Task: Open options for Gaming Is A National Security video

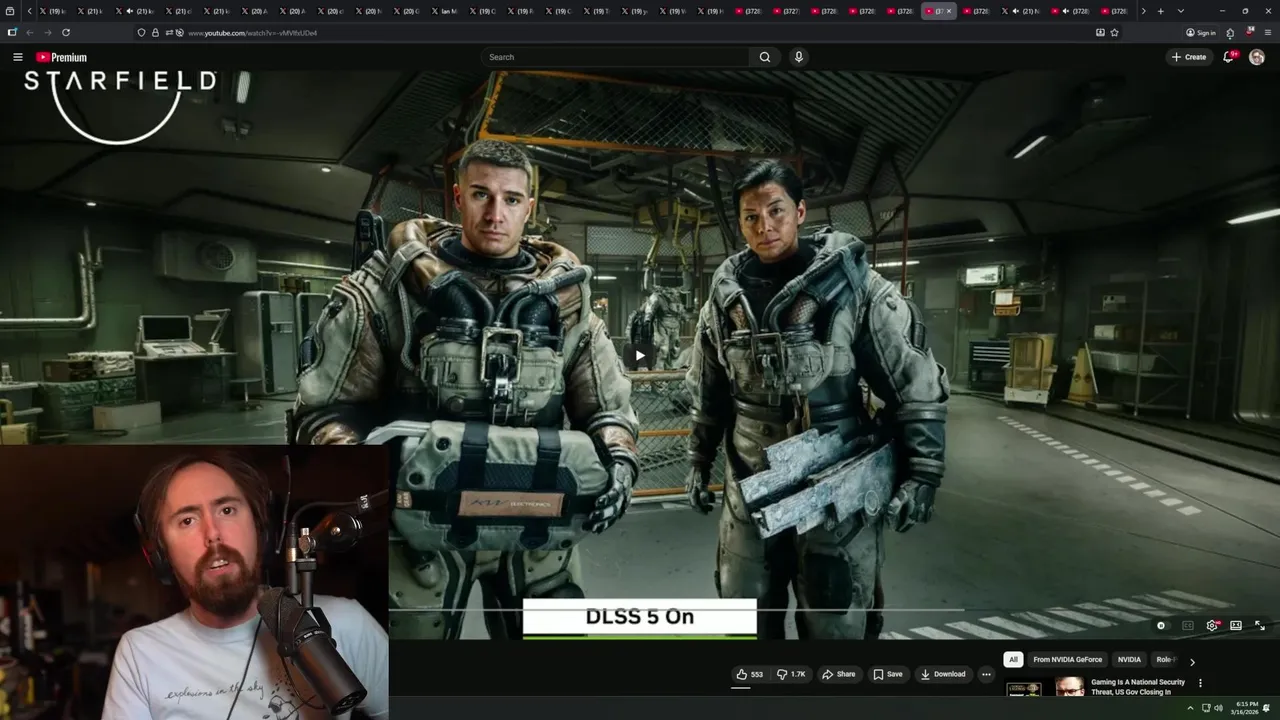Action: pyautogui.click(x=1200, y=683)
